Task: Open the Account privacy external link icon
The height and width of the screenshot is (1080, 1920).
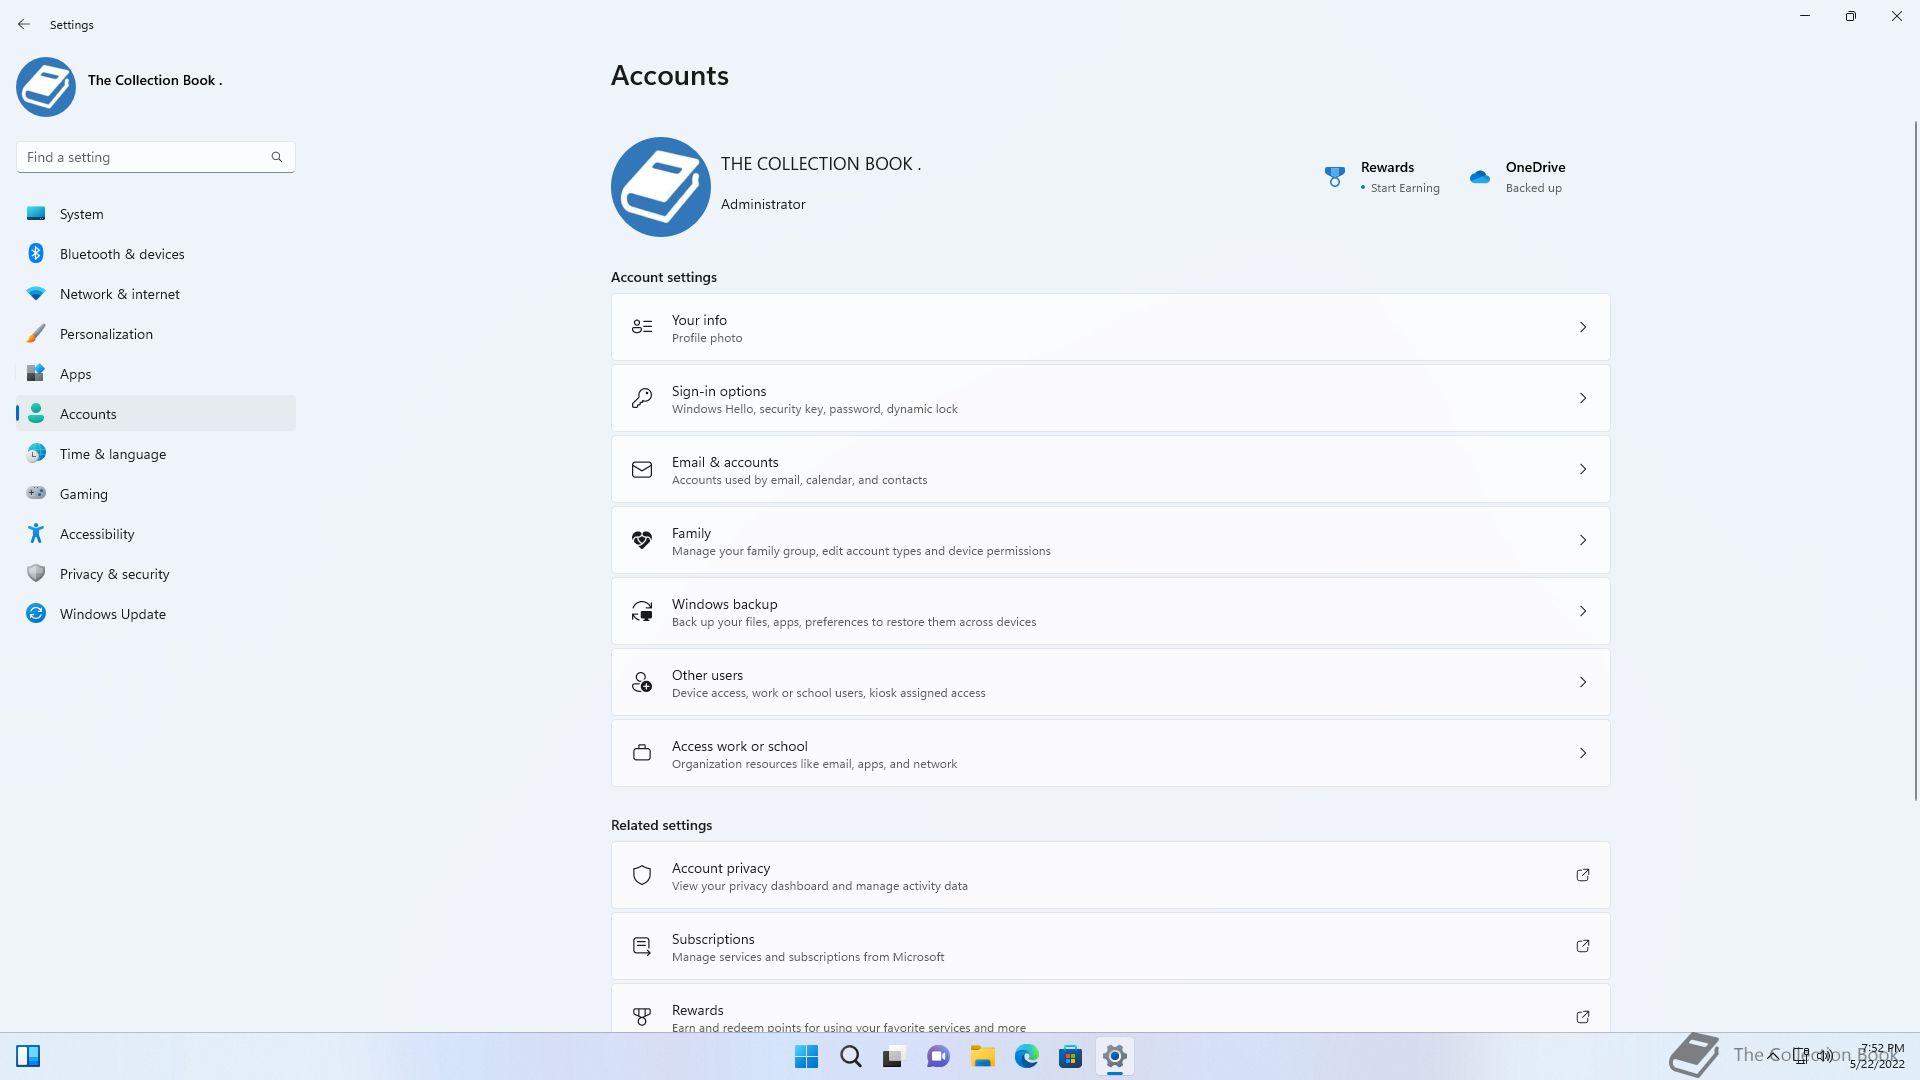Action: tap(1583, 875)
